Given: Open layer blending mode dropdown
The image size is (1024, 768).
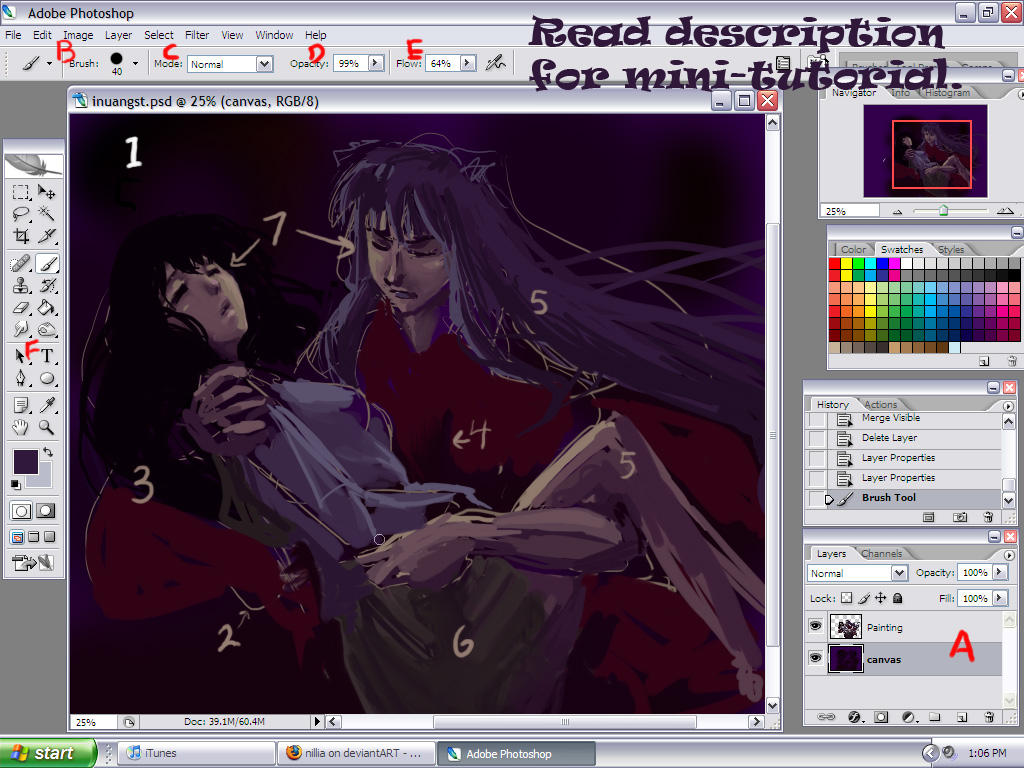Looking at the screenshot, I should [899, 573].
